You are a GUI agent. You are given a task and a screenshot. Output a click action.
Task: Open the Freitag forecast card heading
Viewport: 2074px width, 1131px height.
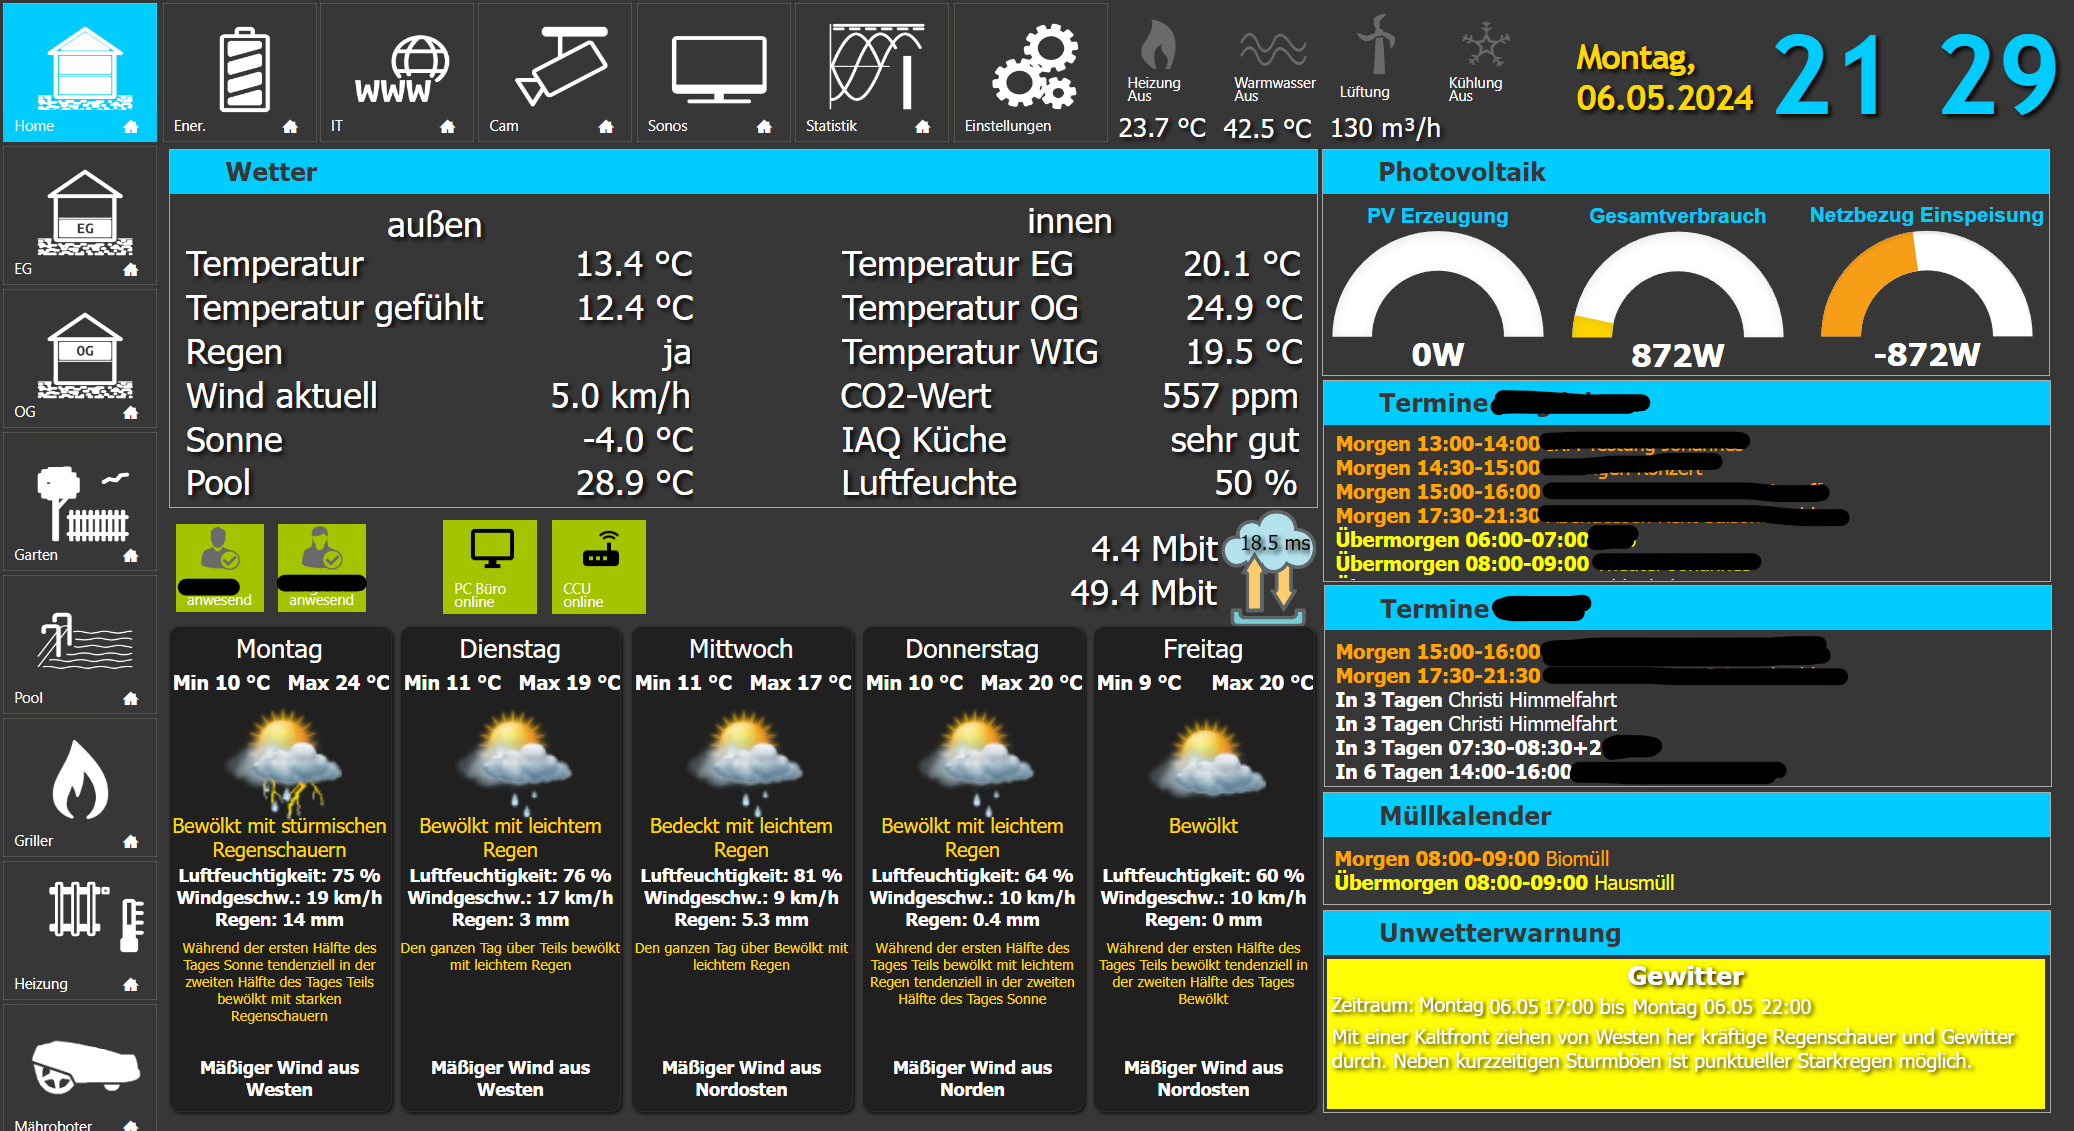point(1203,649)
